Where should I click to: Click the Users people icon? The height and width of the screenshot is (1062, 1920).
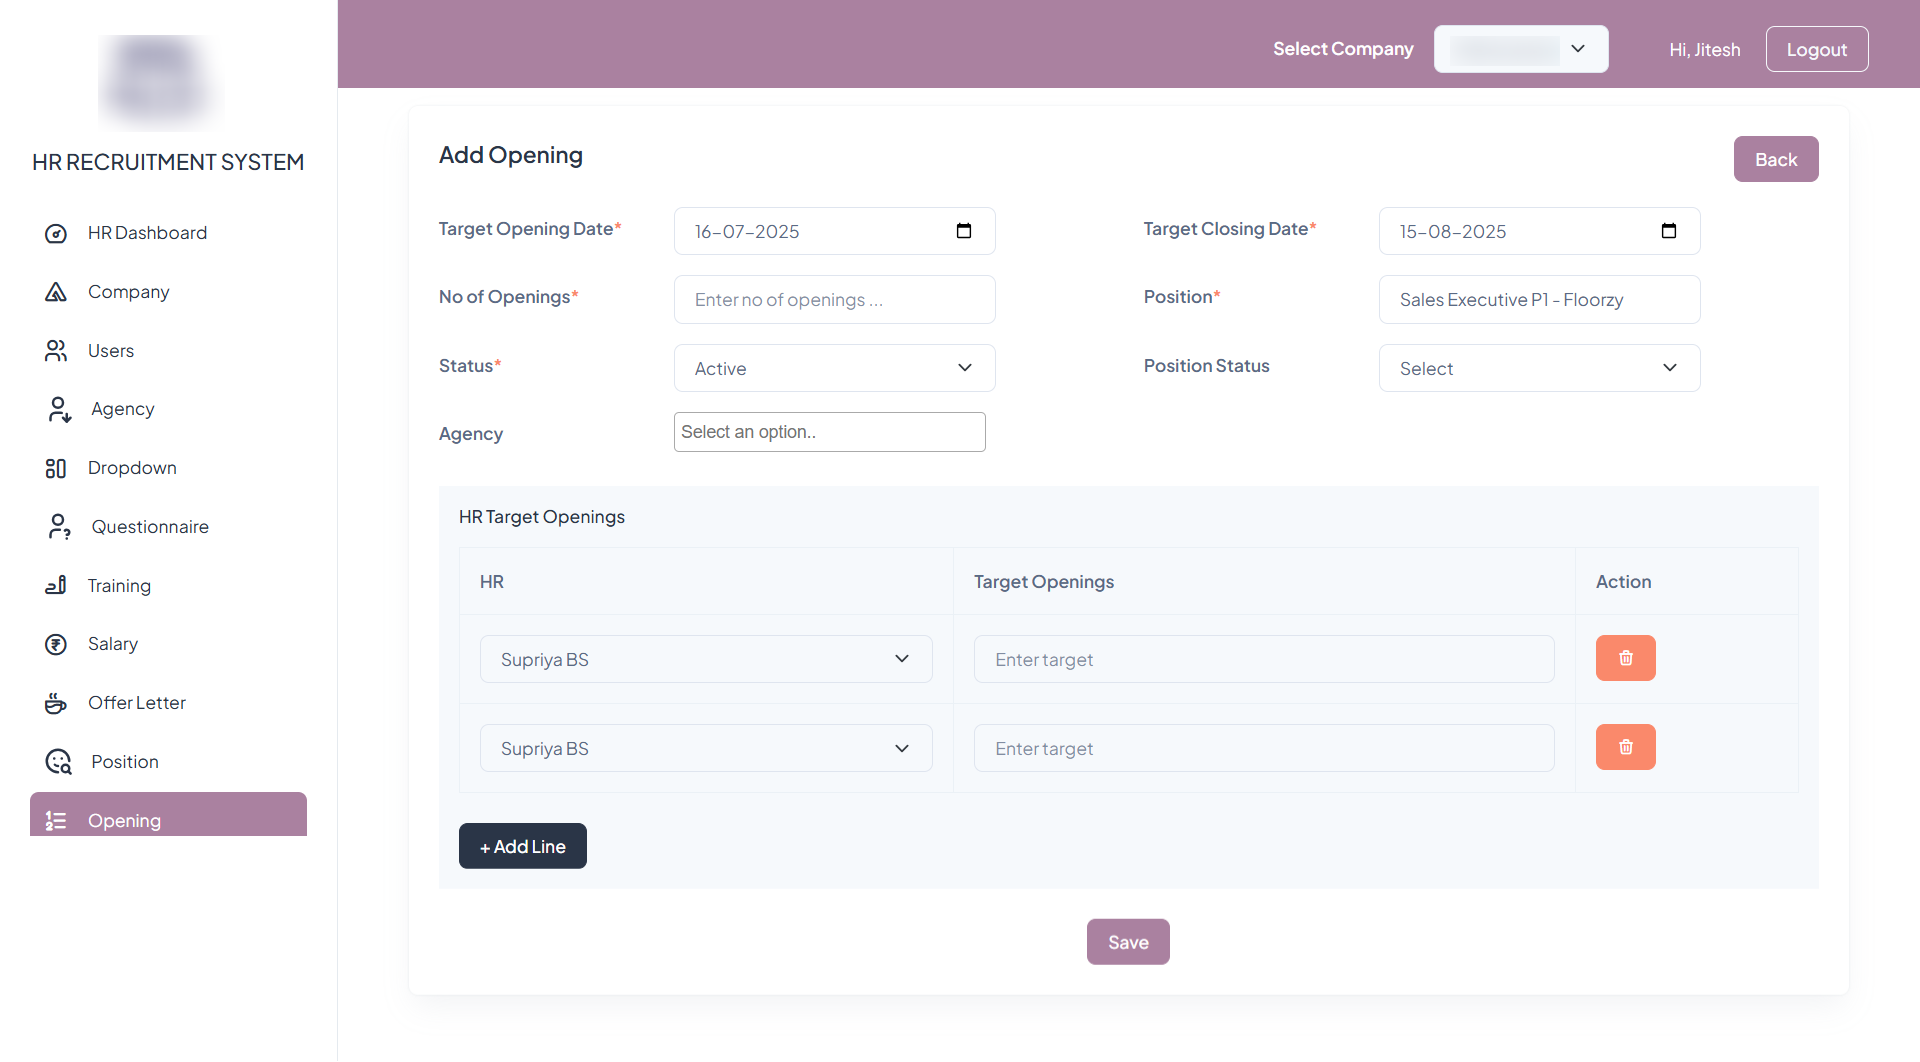coord(56,351)
